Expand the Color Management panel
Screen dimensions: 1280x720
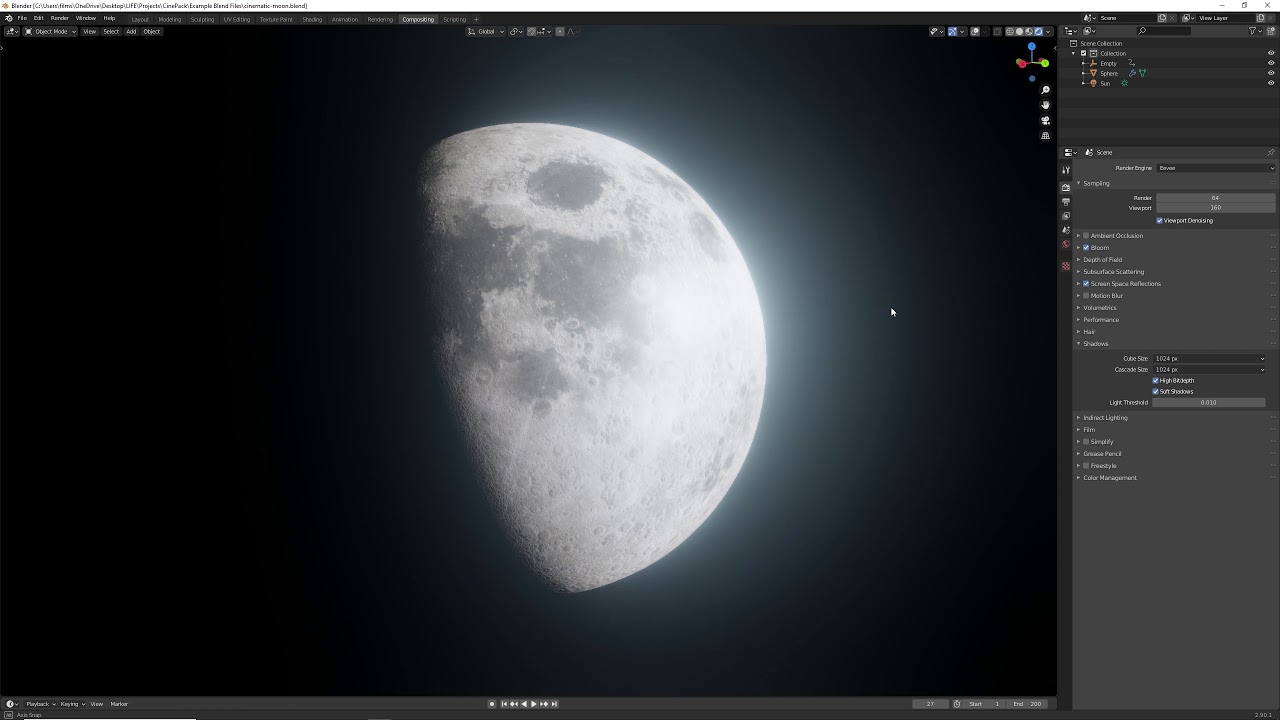click(x=1109, y=478)
